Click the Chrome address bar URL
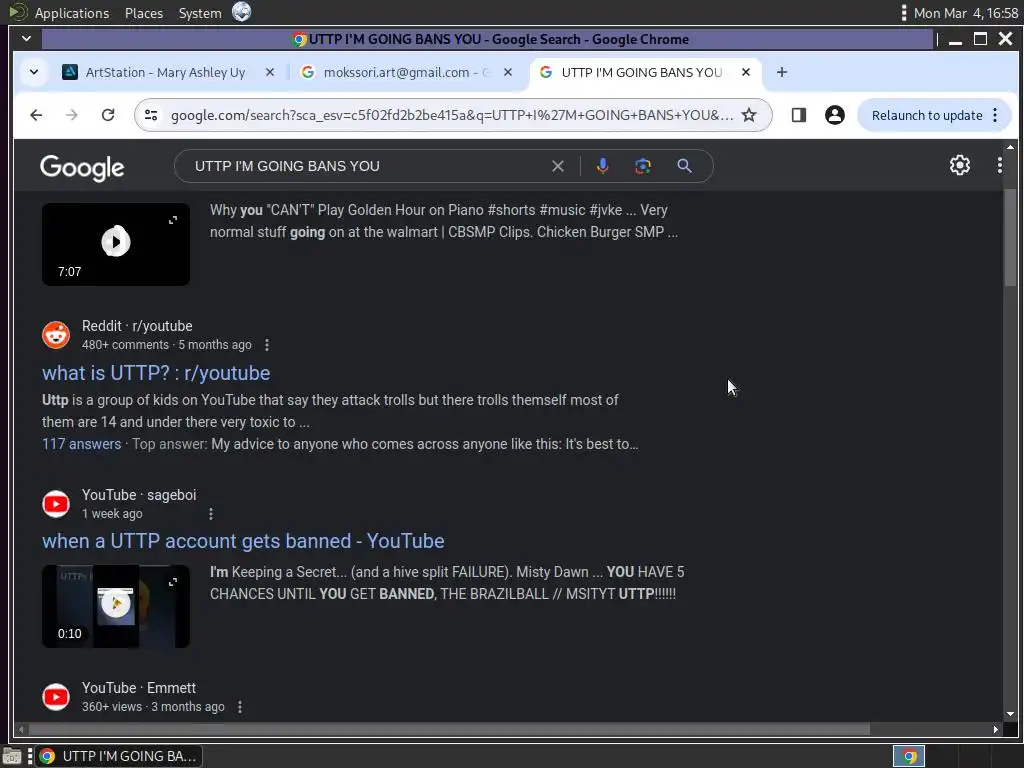The width and height of the screenshot is (1024, 768). [x=451, y=115]
